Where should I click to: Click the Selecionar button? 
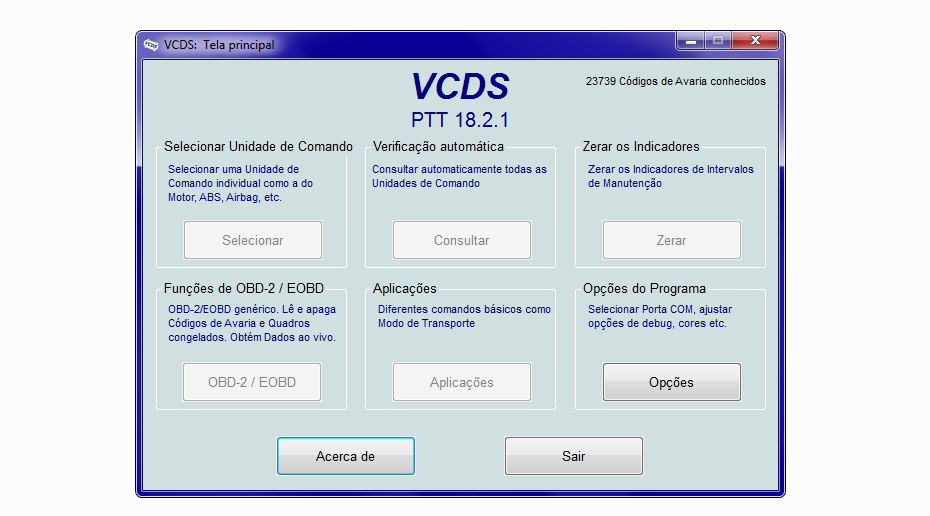[x=253, y=240]
